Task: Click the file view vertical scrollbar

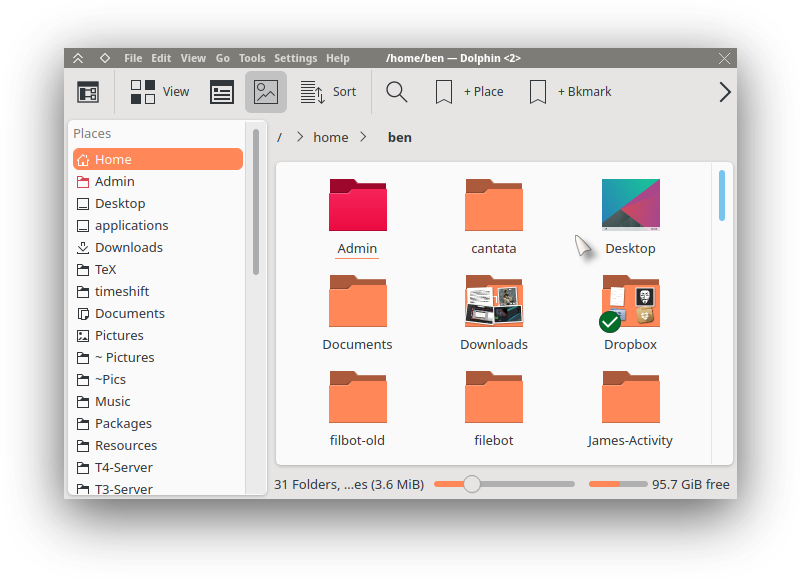Action: (x=722, y=195)
